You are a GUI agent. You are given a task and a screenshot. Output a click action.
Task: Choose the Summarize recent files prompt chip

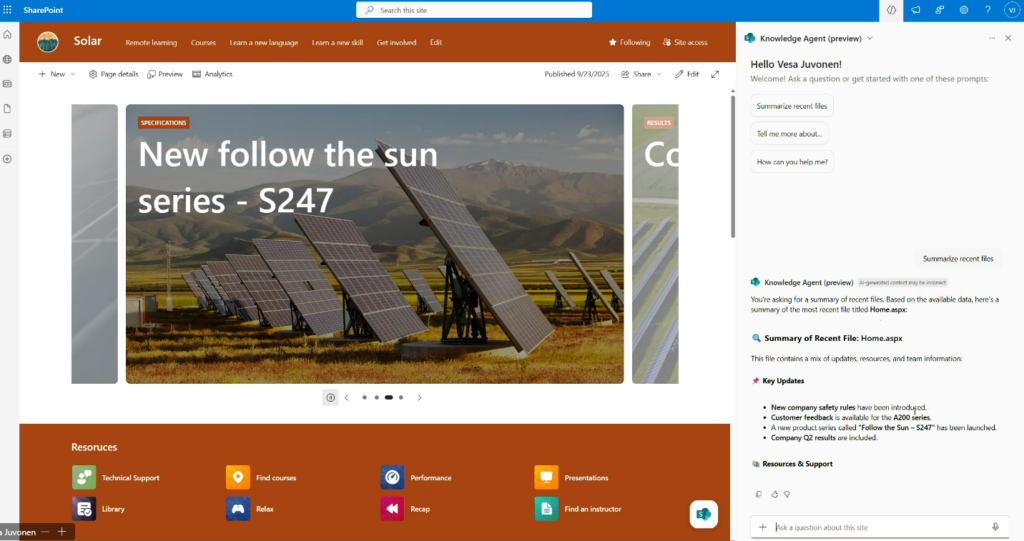click(792, 106)
